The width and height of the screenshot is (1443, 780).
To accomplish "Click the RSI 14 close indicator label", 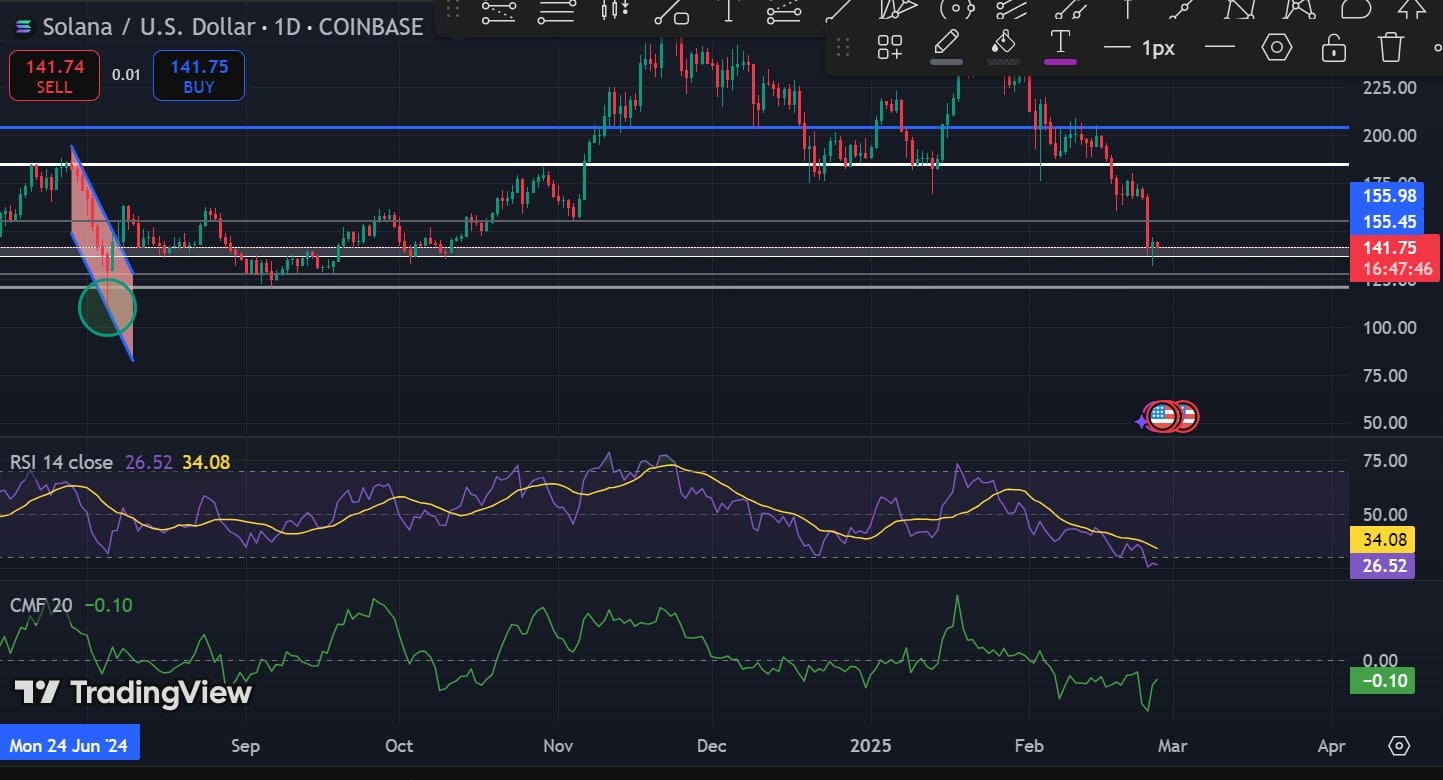I will [x=61, y=462].
